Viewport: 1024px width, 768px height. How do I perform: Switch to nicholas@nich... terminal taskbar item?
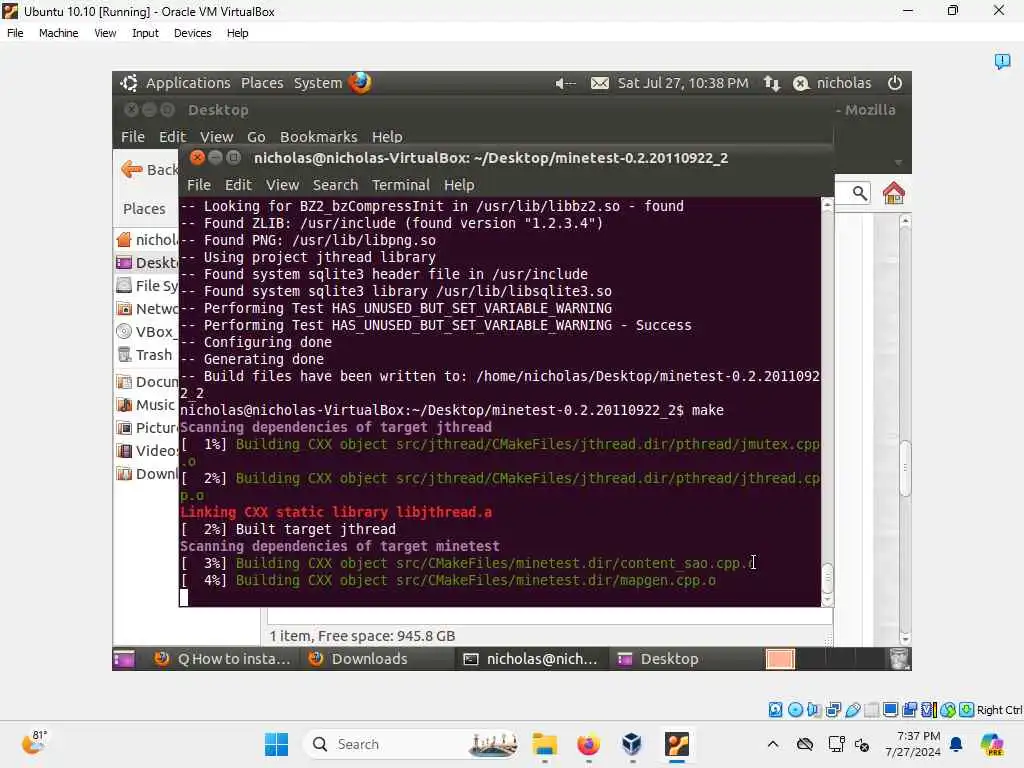pos(530,659)
